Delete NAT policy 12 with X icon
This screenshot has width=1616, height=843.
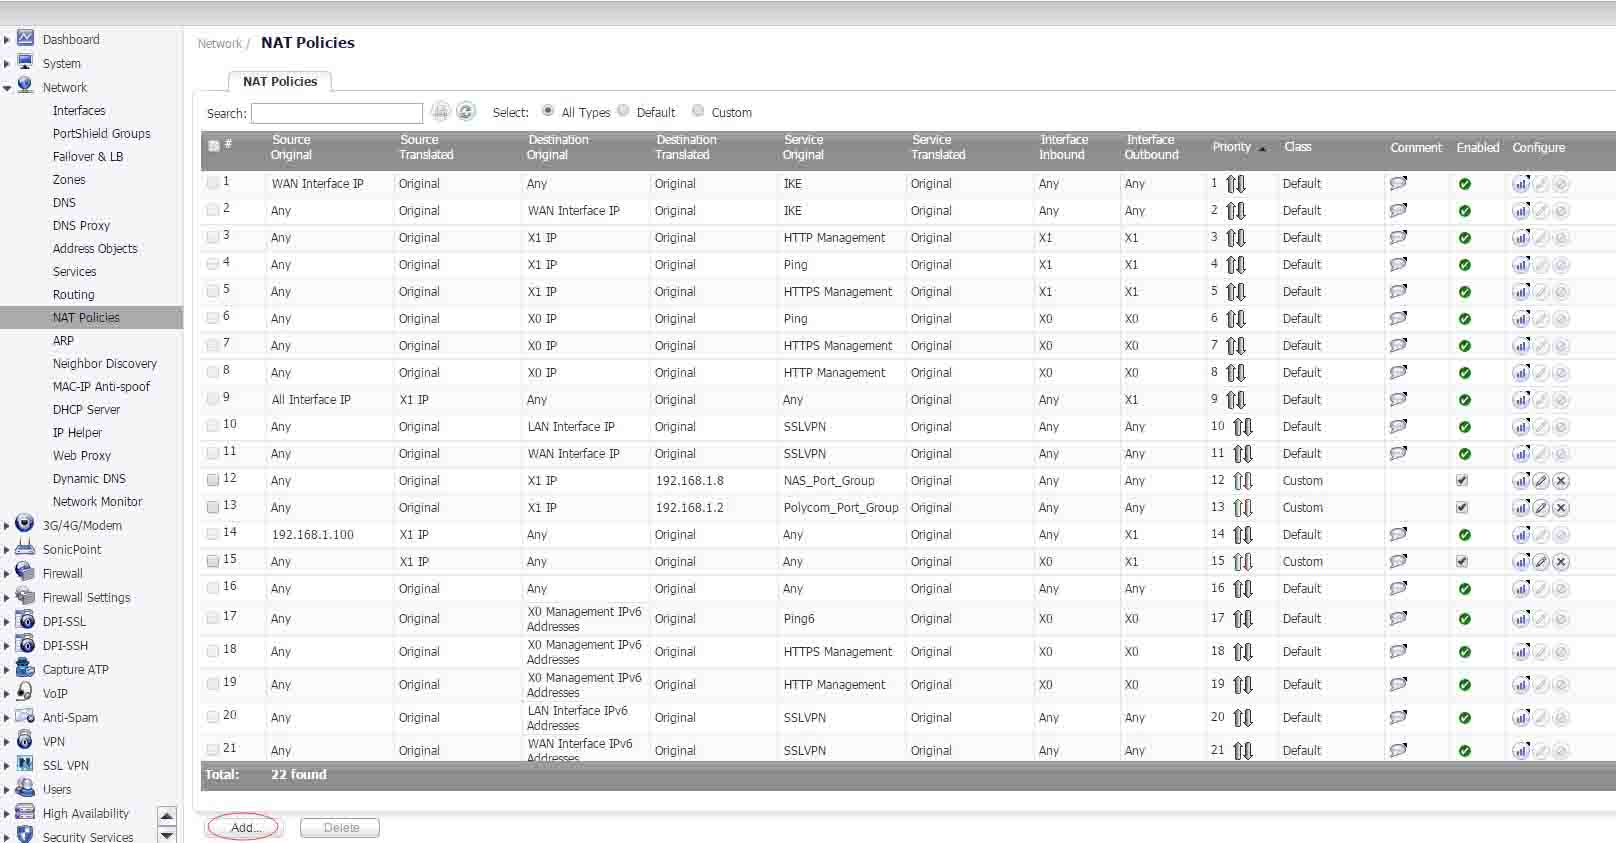point(1561,481)
